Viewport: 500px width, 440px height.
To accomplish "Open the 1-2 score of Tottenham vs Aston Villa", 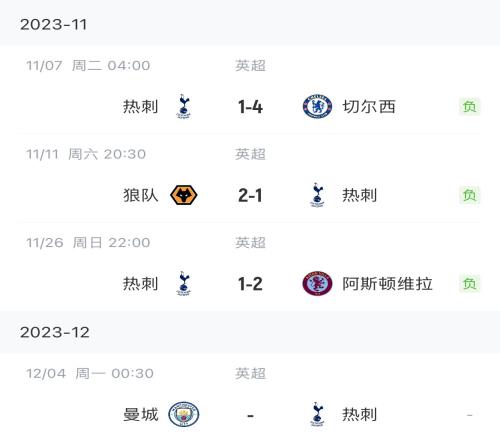I will 250,284.
